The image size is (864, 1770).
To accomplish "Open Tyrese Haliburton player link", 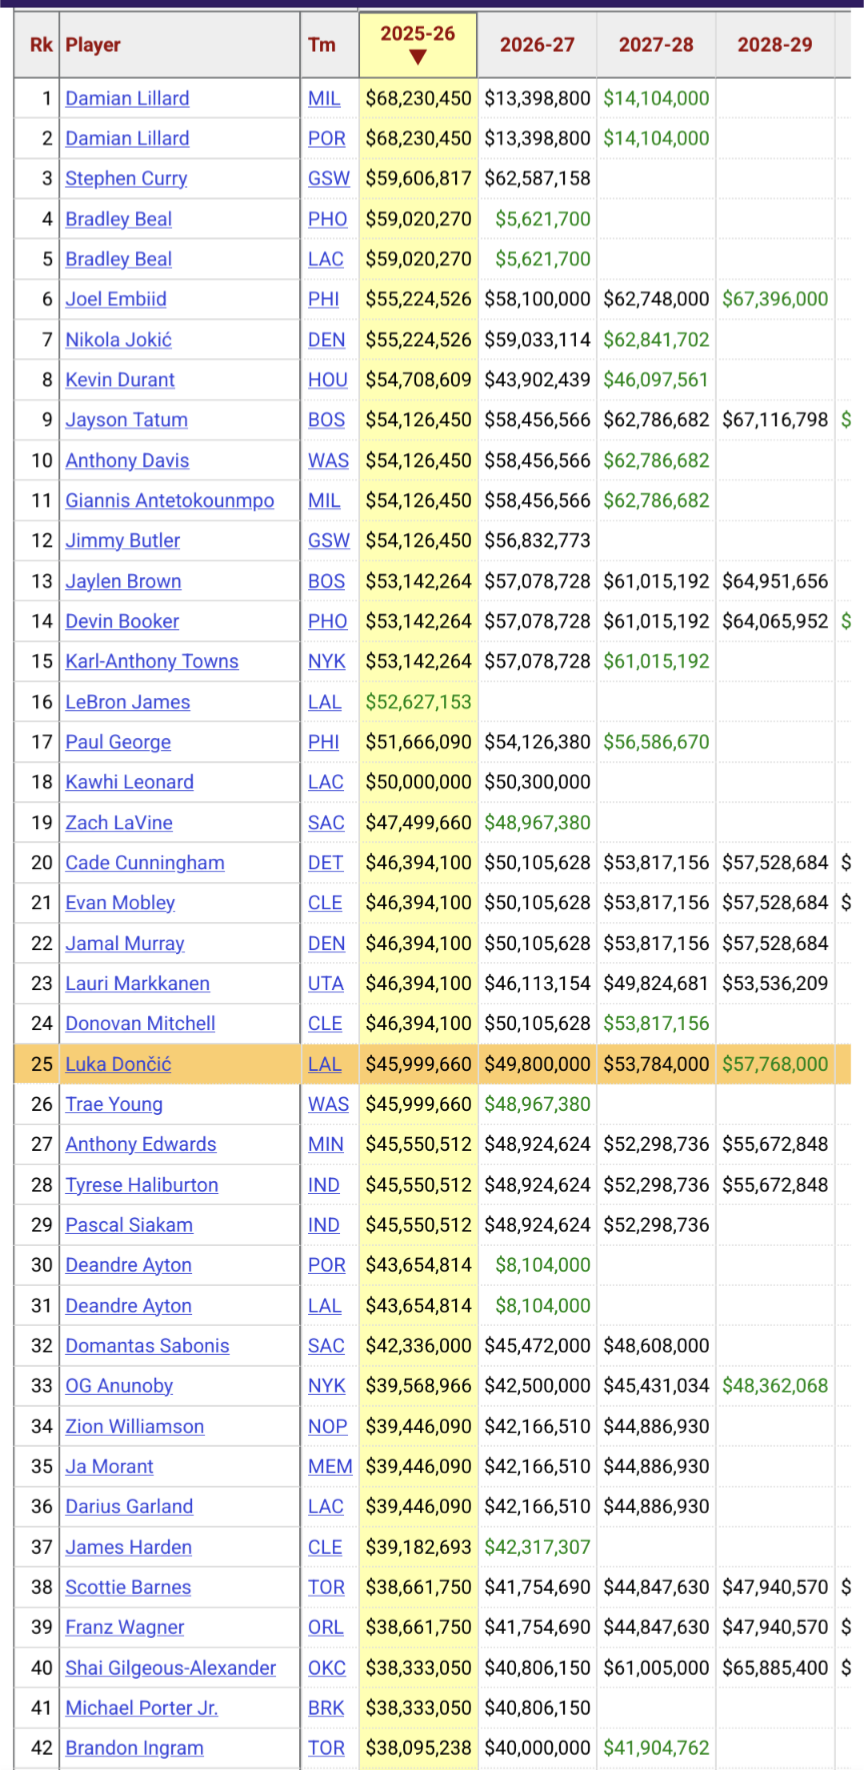I will pos(142,1185).
